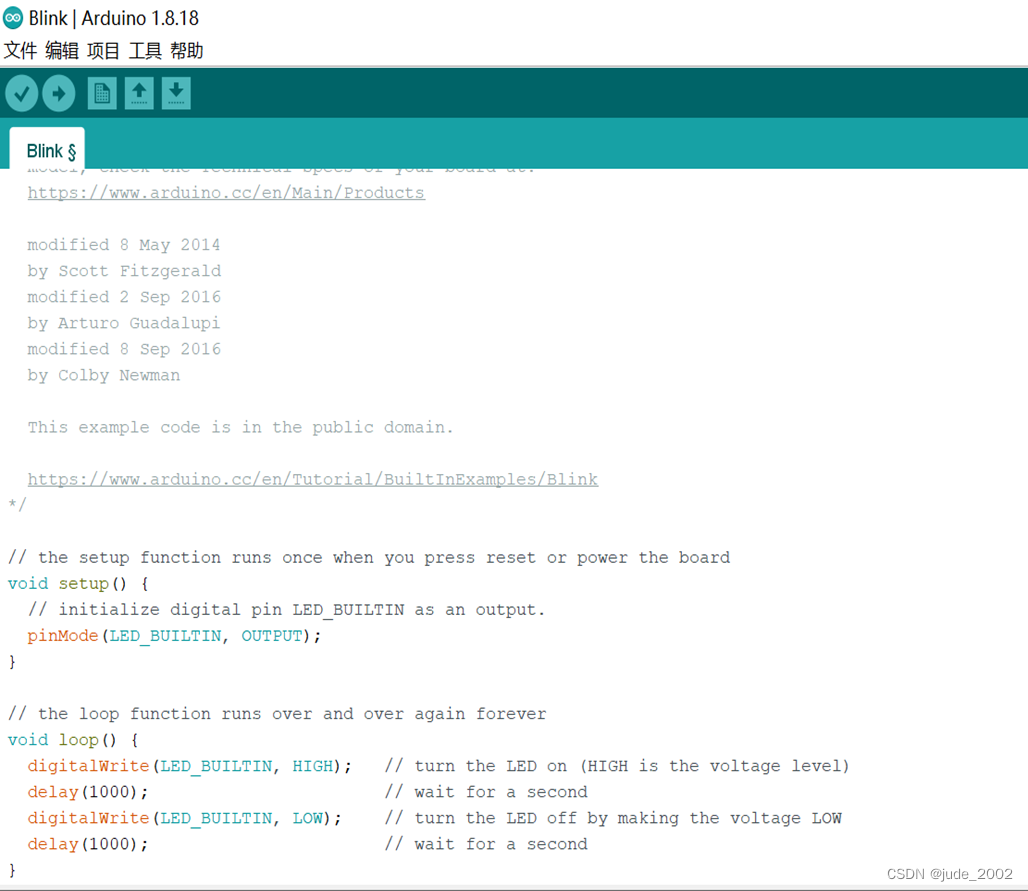The image size is (1028, 891).
Task: Click the digitalWrite call with HIGH
Action: pos(189,766)
